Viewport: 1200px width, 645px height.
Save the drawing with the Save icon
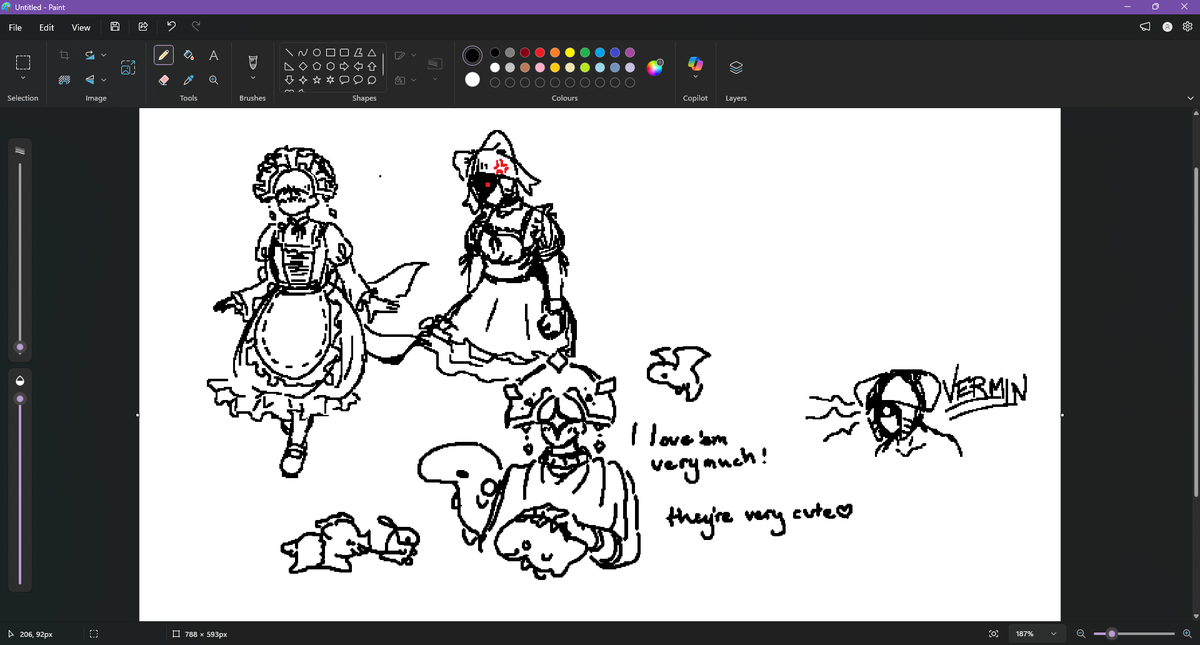(115, 27)
